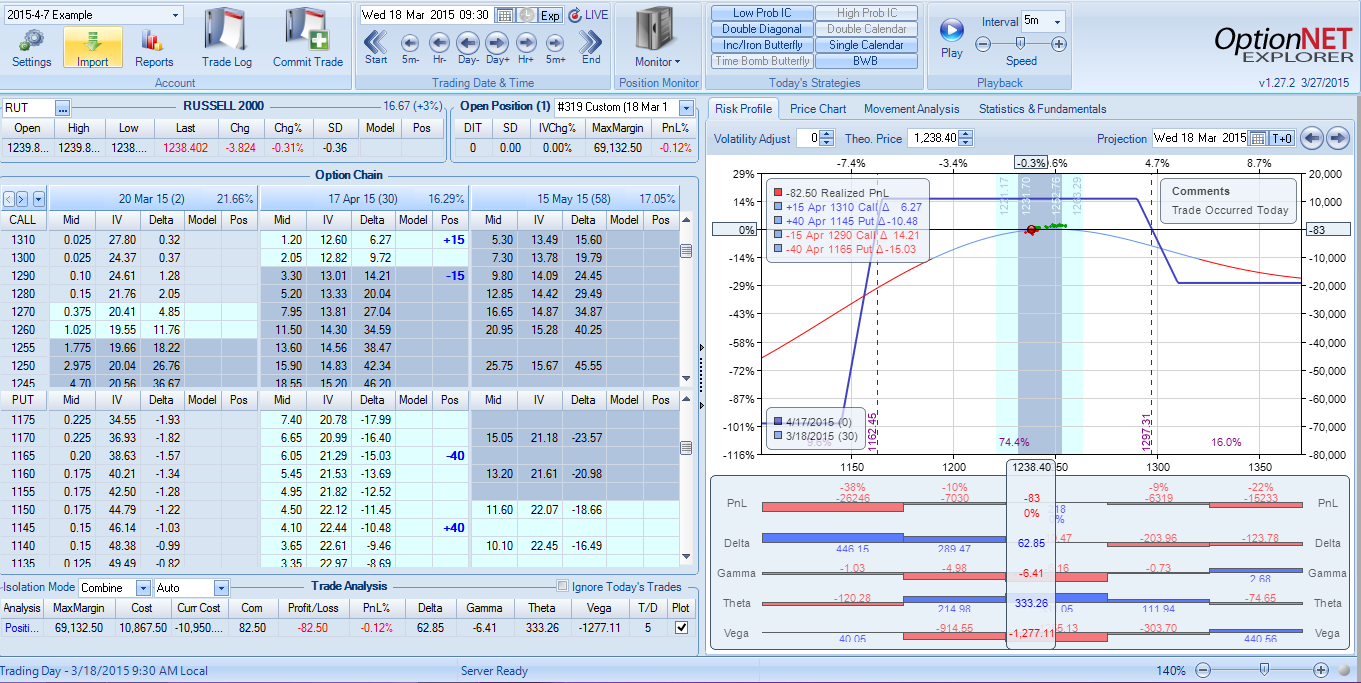This screenshot has width=1361, height=683.
Task: Go back one hour with Hr-
Action: [439, 45]
